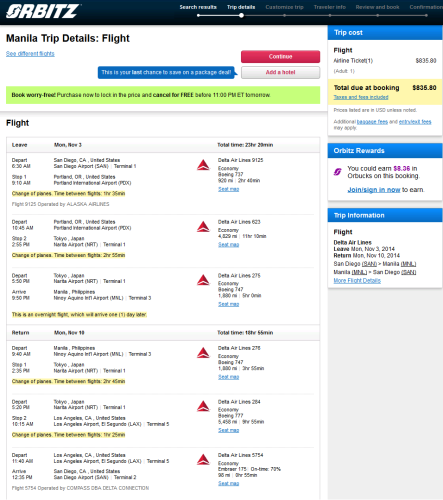This screenshot has height=500, width=443.
Task: Open the Taxes and fees included link
Action: [361, 97]
